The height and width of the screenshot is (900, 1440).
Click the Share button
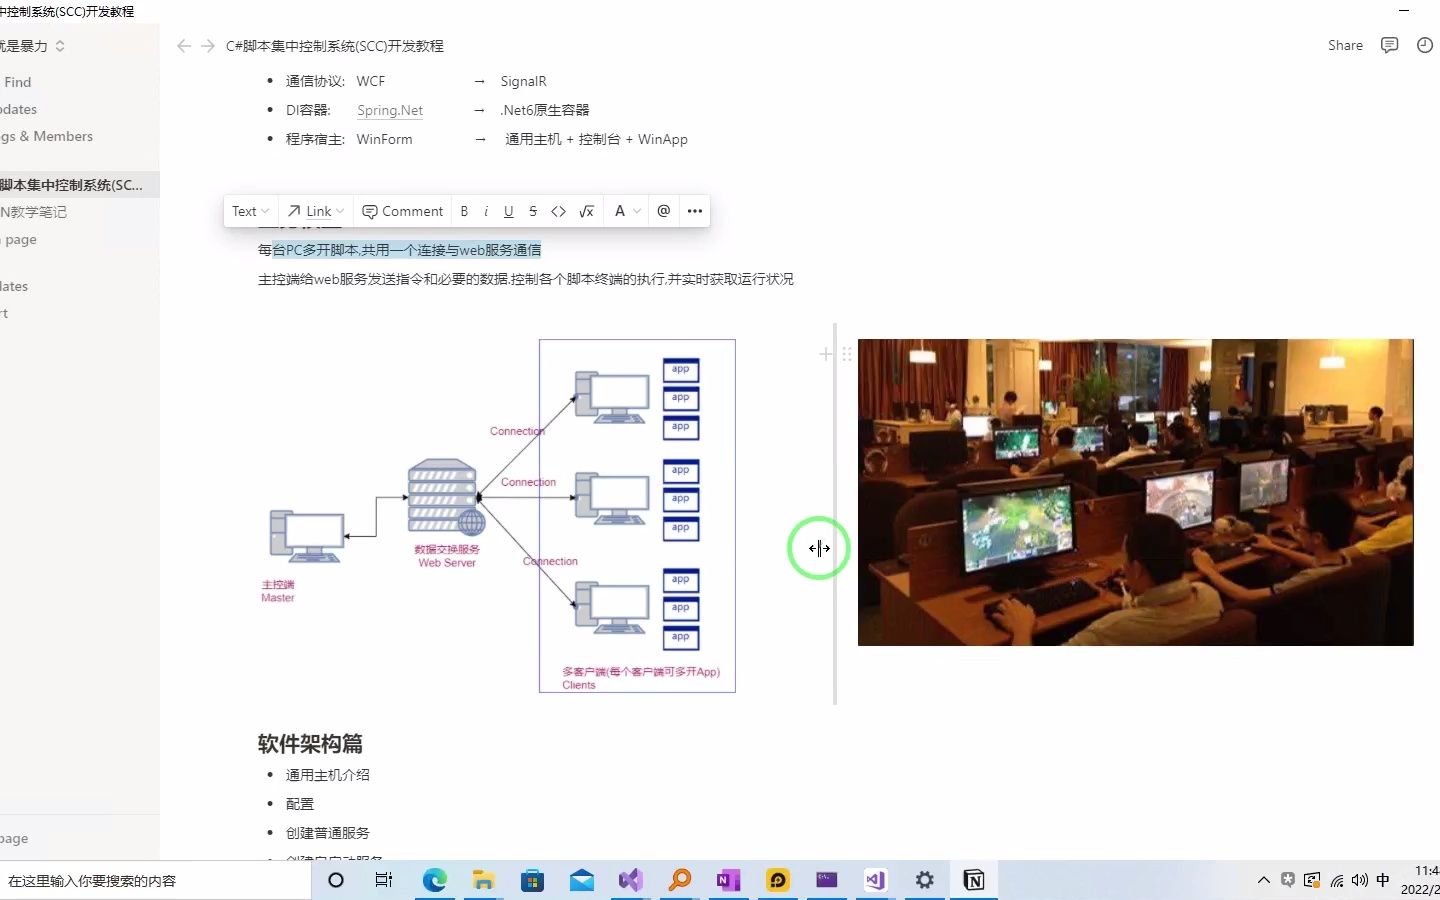1345,45
